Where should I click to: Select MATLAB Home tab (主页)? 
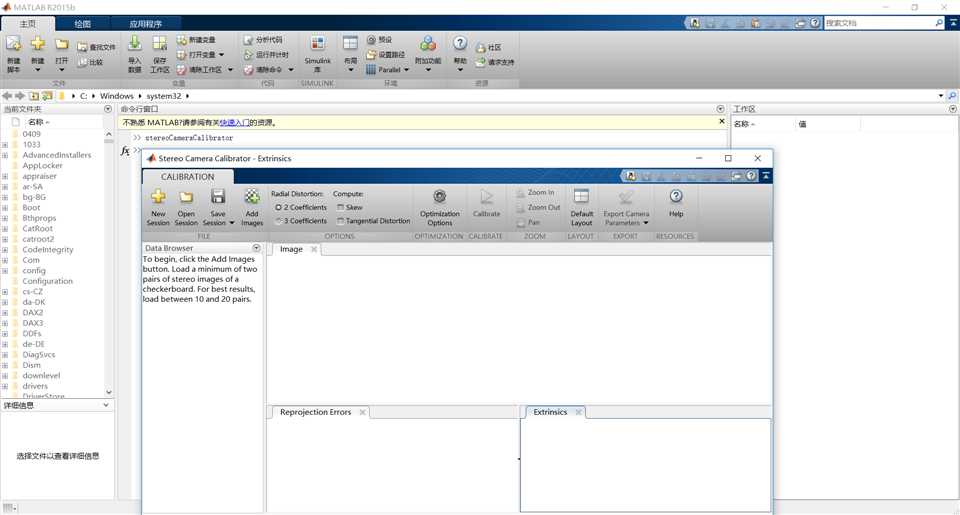pyautogui.click(x=28, y=24)
